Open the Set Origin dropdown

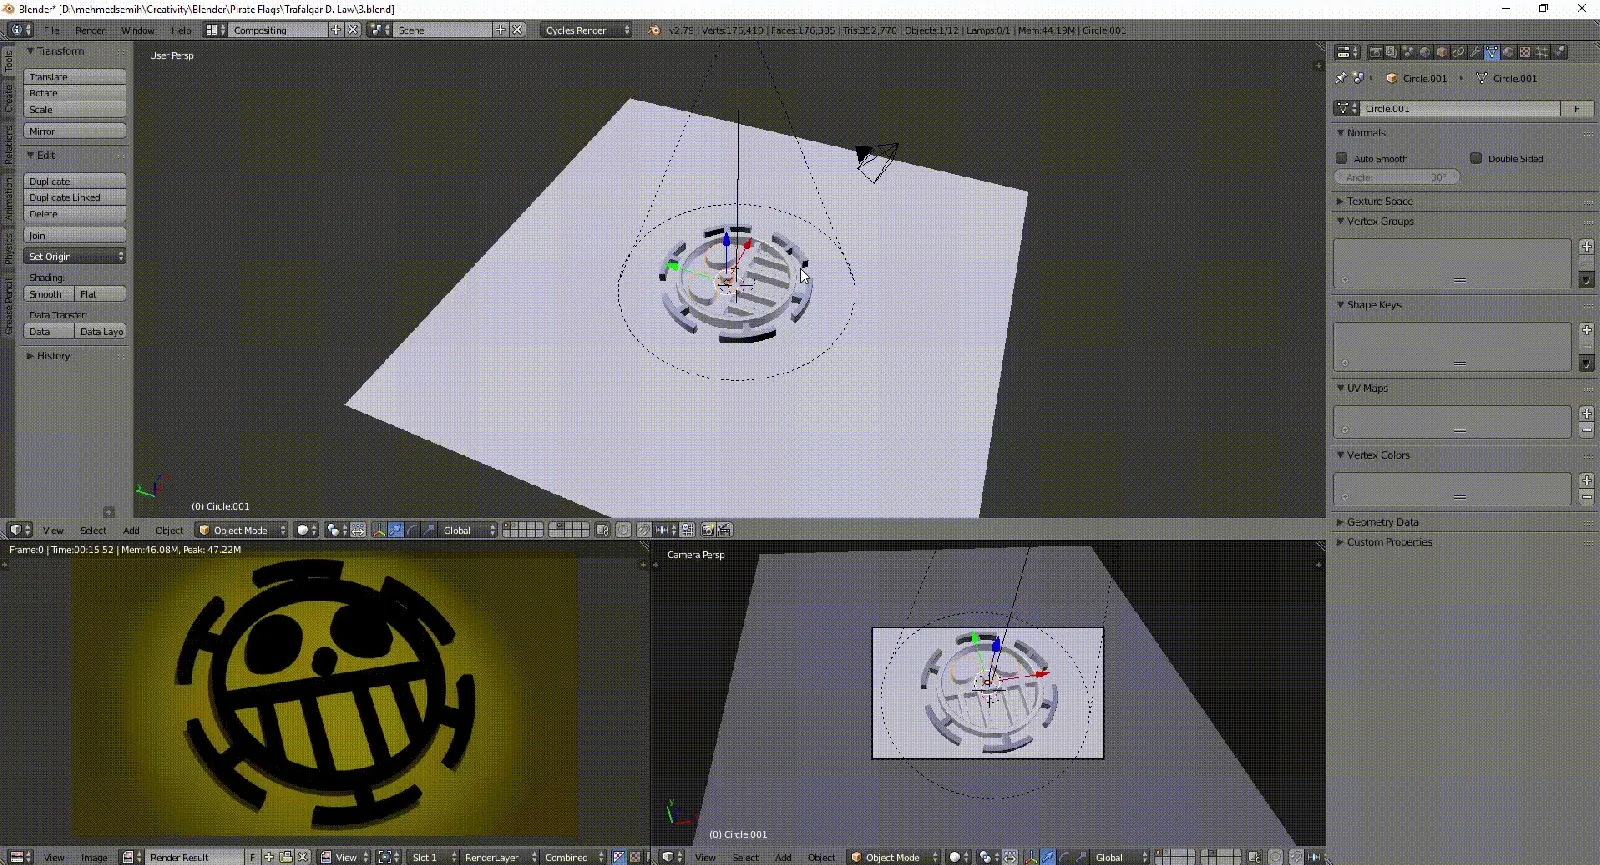coord(75,256)
